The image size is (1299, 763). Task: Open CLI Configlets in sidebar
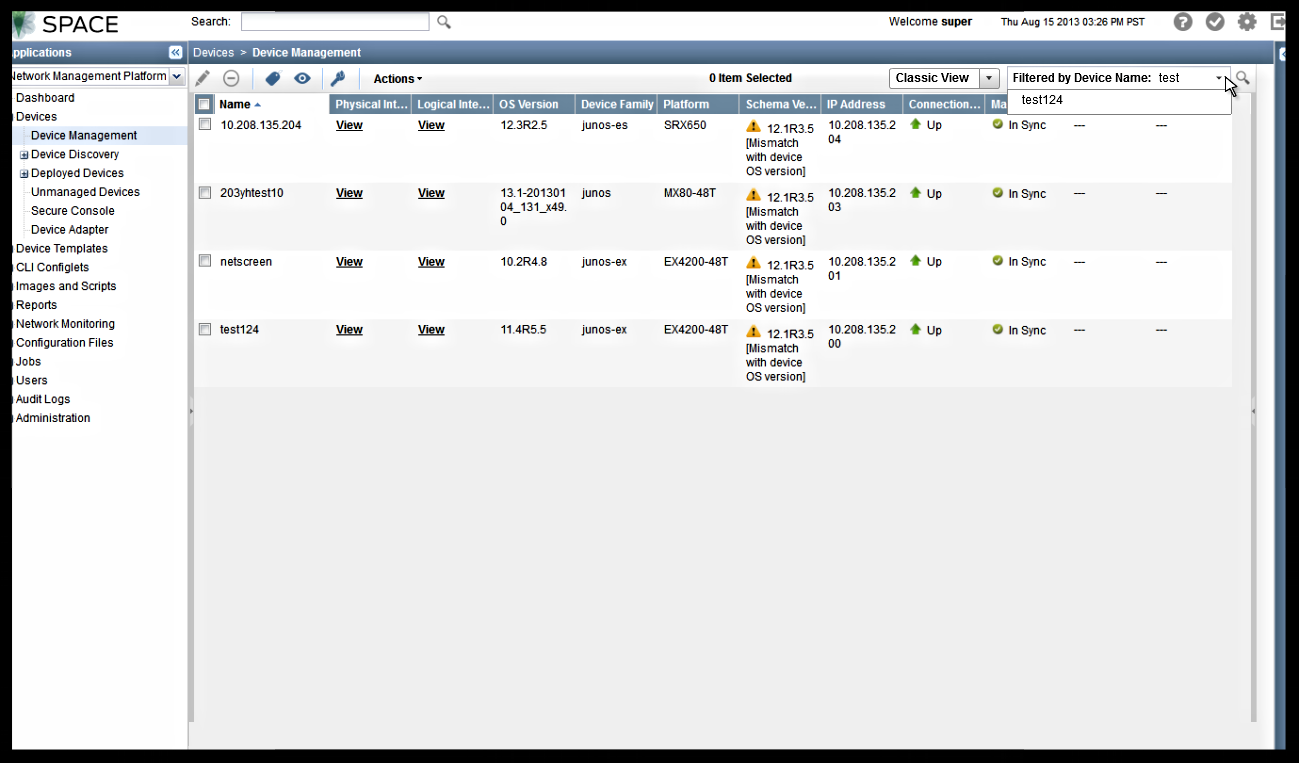coord(52,267)
